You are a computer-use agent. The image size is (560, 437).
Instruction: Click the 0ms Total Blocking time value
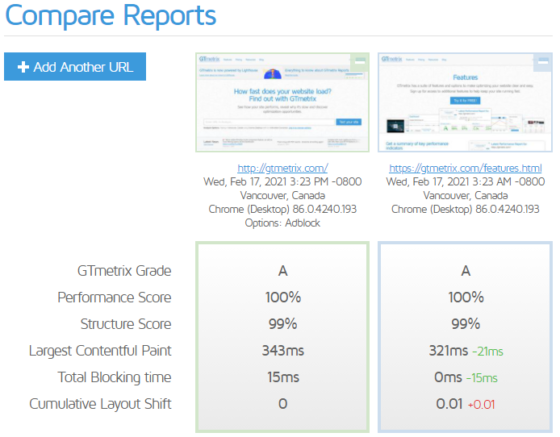tap(448, 377)
